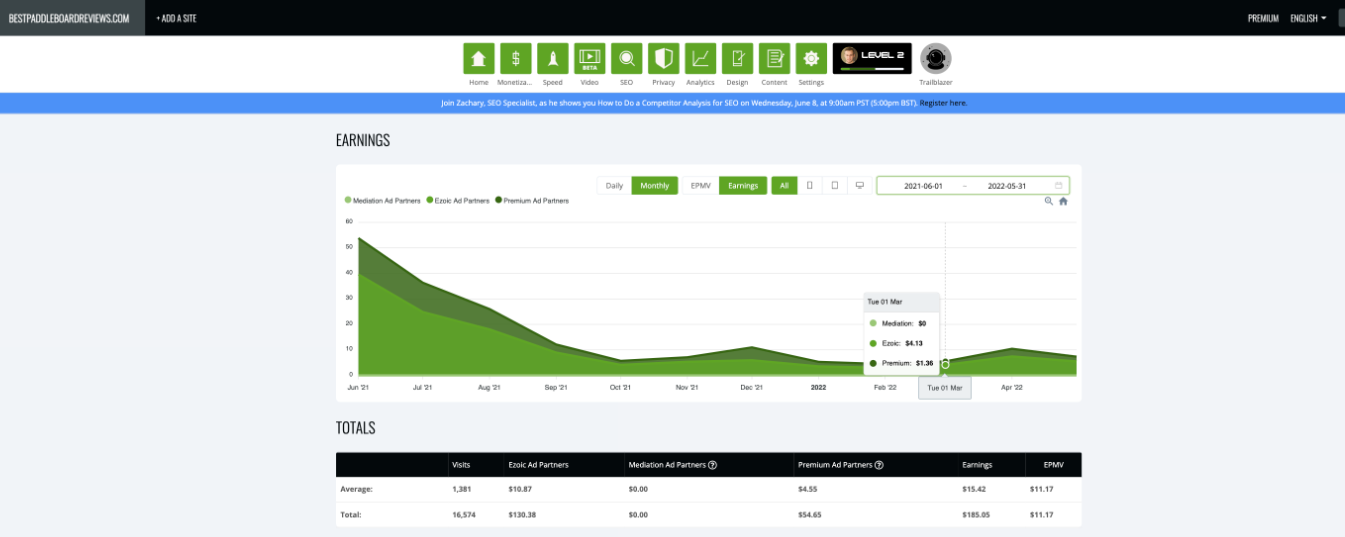
Task: Click total earnings value $185.05
Action: pos(977,515)
